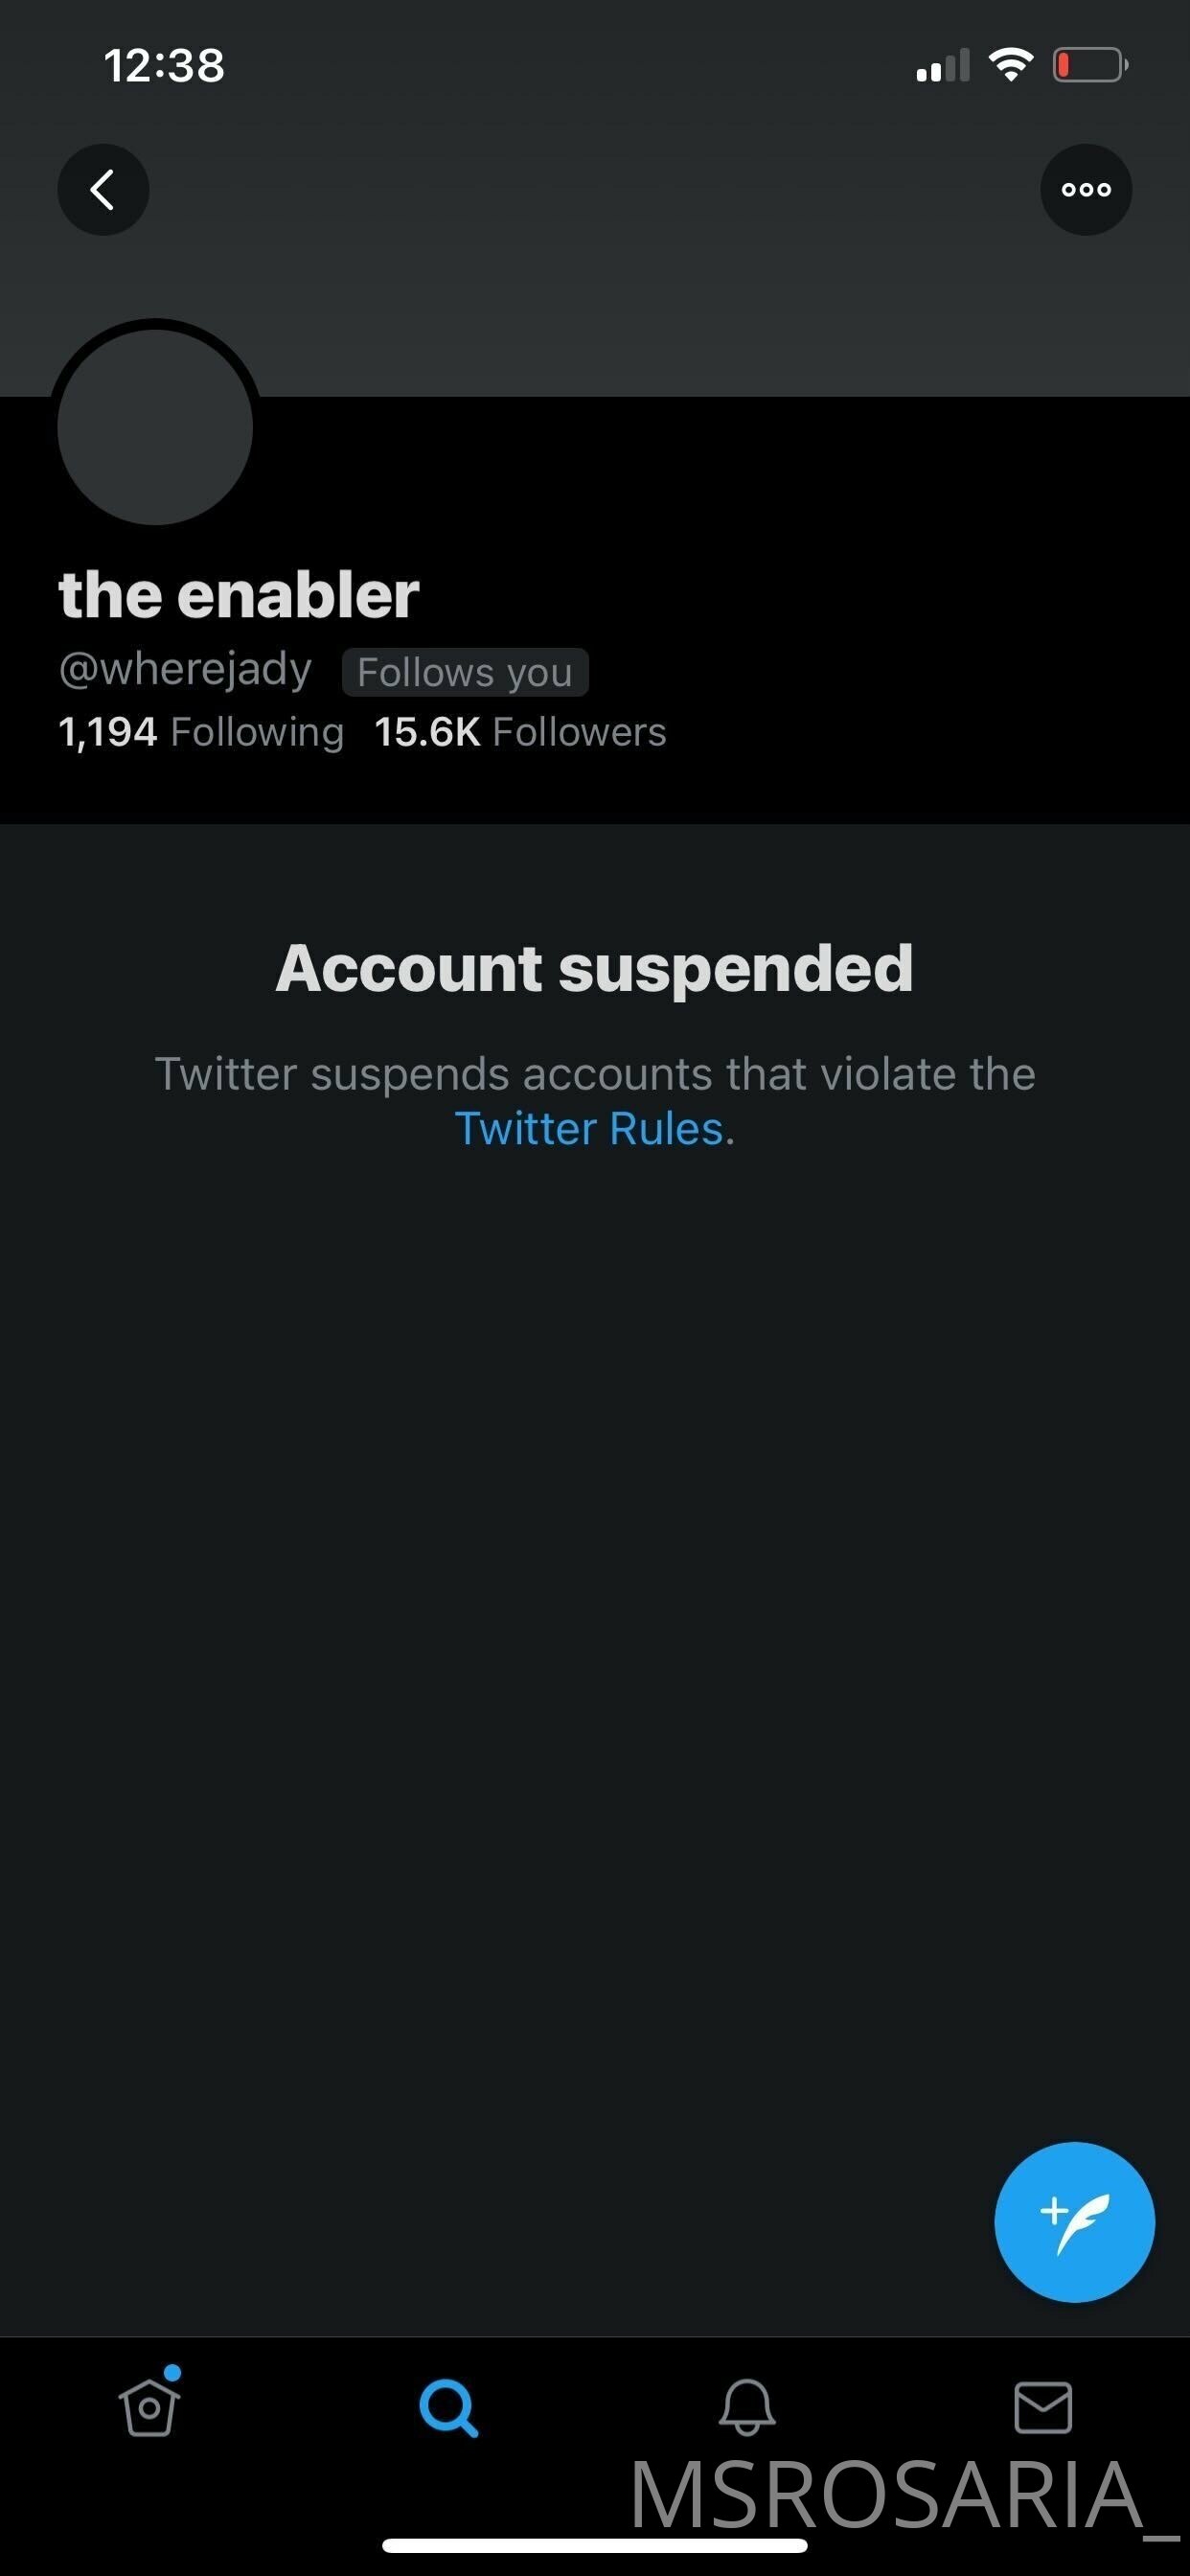
Task: Tap the battery indicator in status bar
Action: (1090, 65)
